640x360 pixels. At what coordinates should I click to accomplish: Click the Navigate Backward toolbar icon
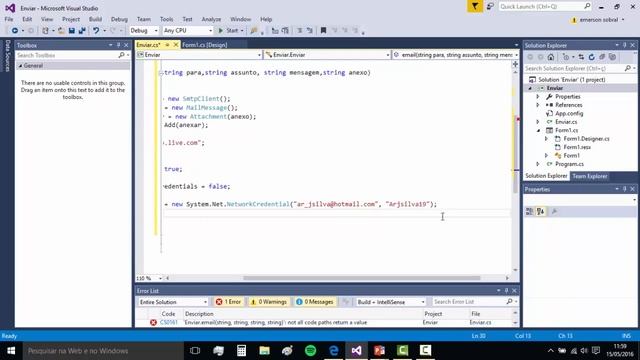(15, 31)
